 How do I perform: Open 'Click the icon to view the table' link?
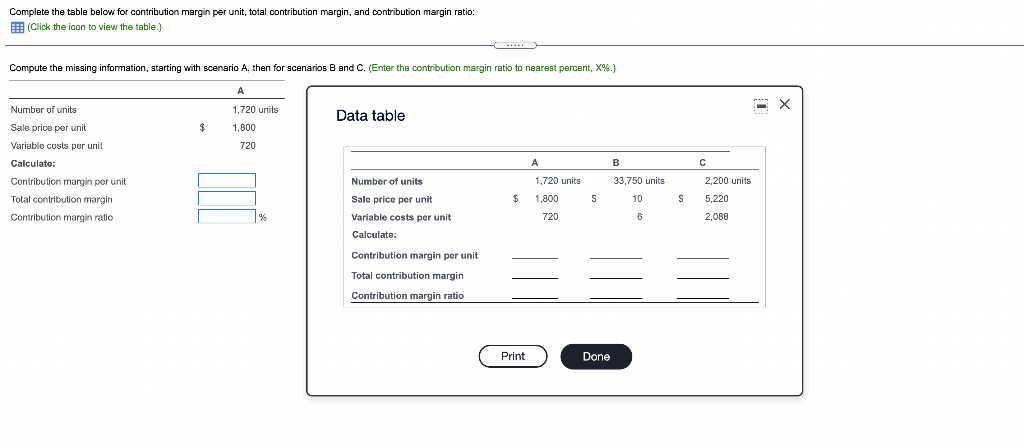(95, 27)
